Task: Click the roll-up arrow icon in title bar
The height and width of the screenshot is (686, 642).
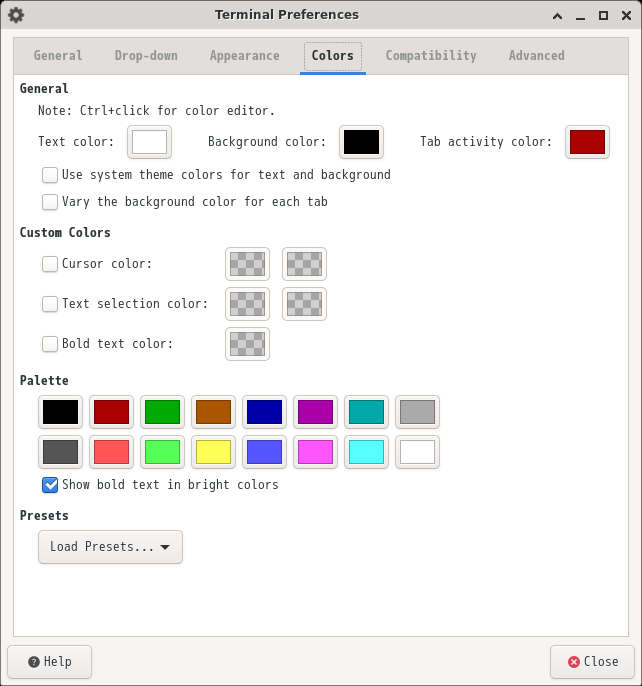Action: tap(557, 16)
